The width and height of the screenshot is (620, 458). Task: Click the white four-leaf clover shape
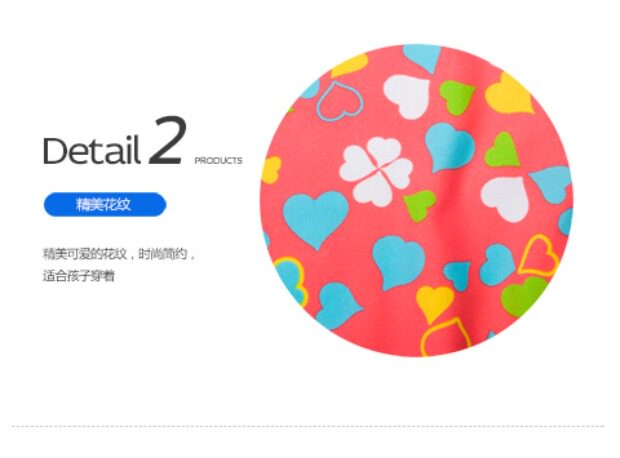[x=376, y=171]
